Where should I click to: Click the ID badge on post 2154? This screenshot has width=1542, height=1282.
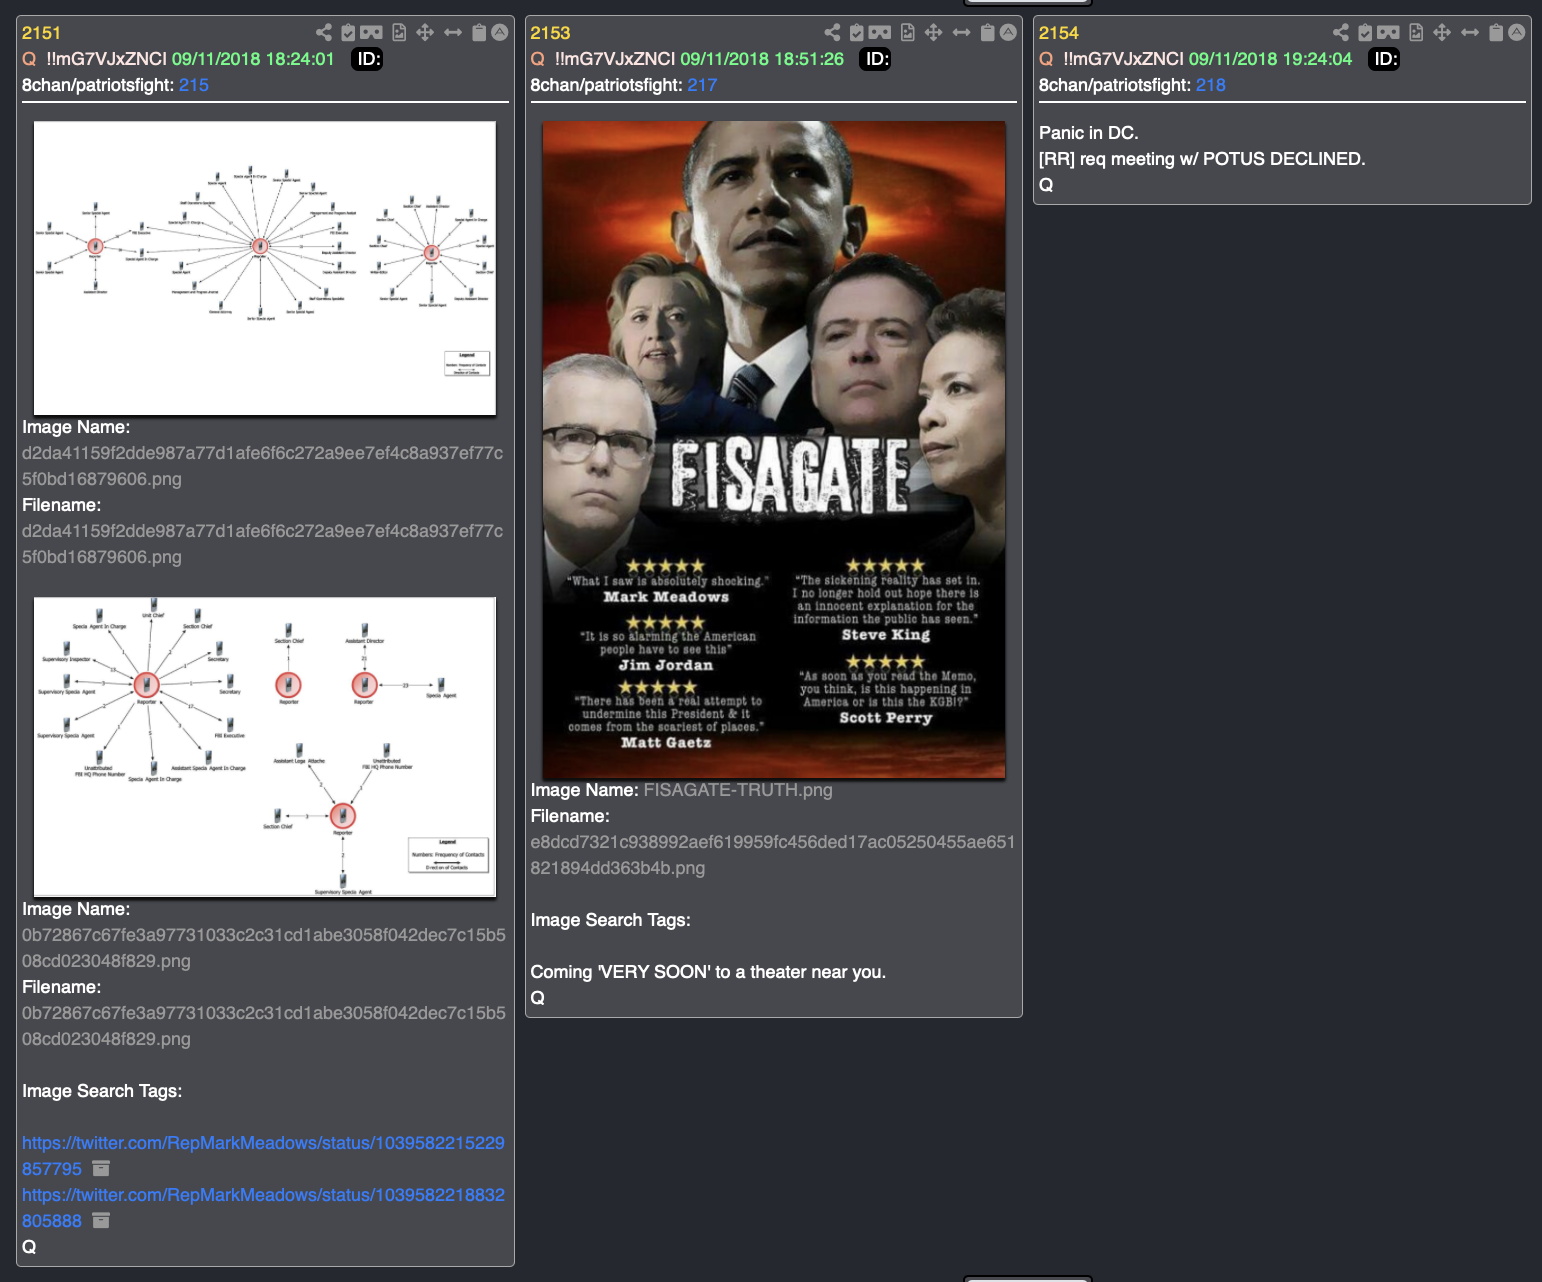point(1386,59)
